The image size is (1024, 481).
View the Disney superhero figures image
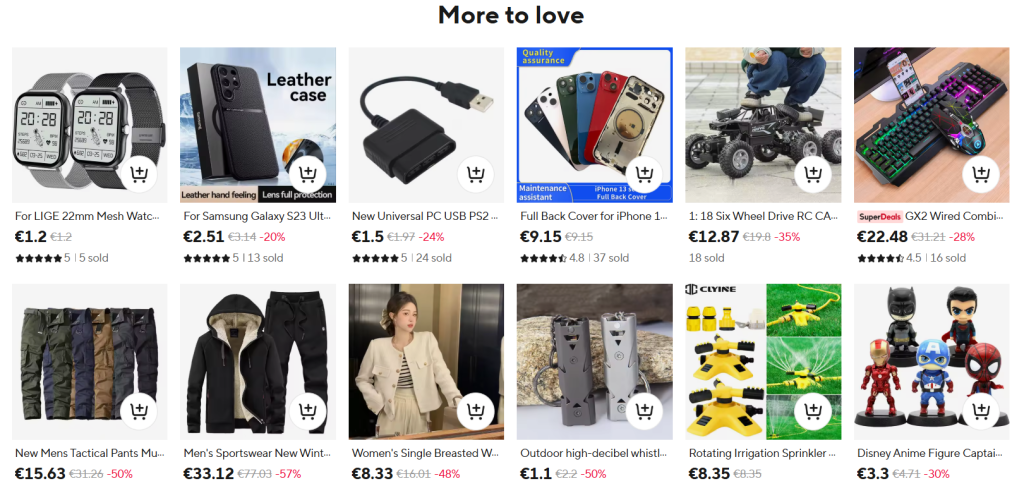tap(932, 362)
